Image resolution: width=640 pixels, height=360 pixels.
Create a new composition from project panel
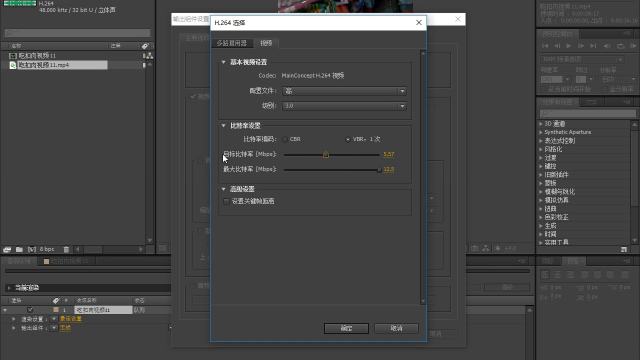pos(32,249)
